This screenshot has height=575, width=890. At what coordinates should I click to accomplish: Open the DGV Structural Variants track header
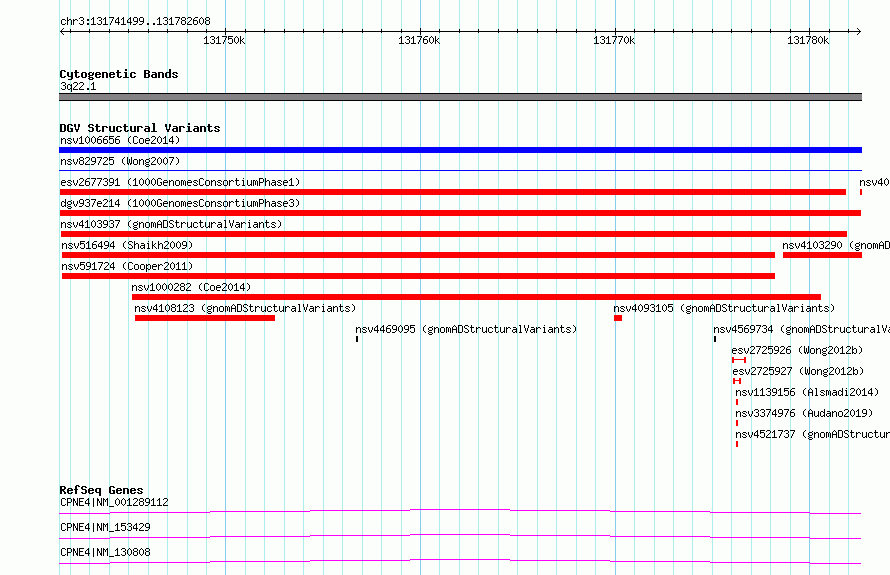[x=140, y=128]
